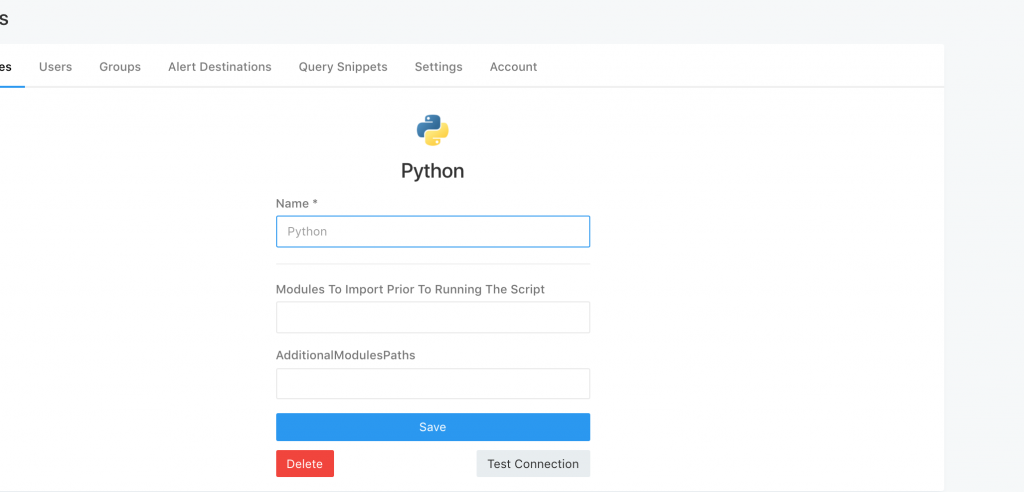Focus the Name input field
Screen dimensions: 1024x492
click(432, 231)
